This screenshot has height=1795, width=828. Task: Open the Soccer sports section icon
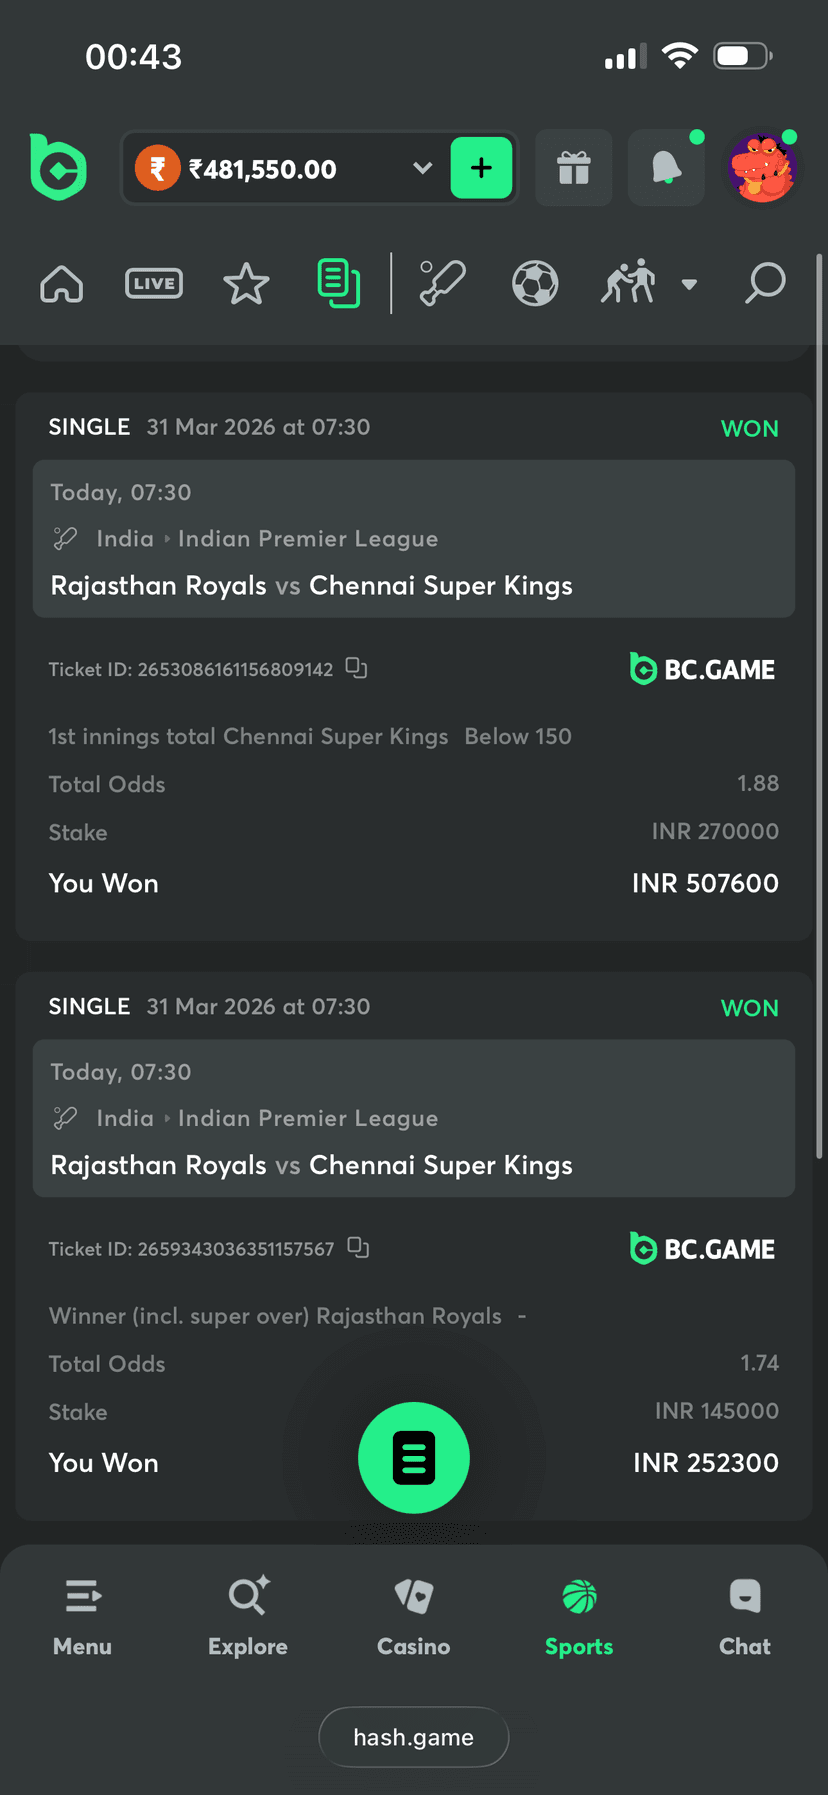[535, 283]
